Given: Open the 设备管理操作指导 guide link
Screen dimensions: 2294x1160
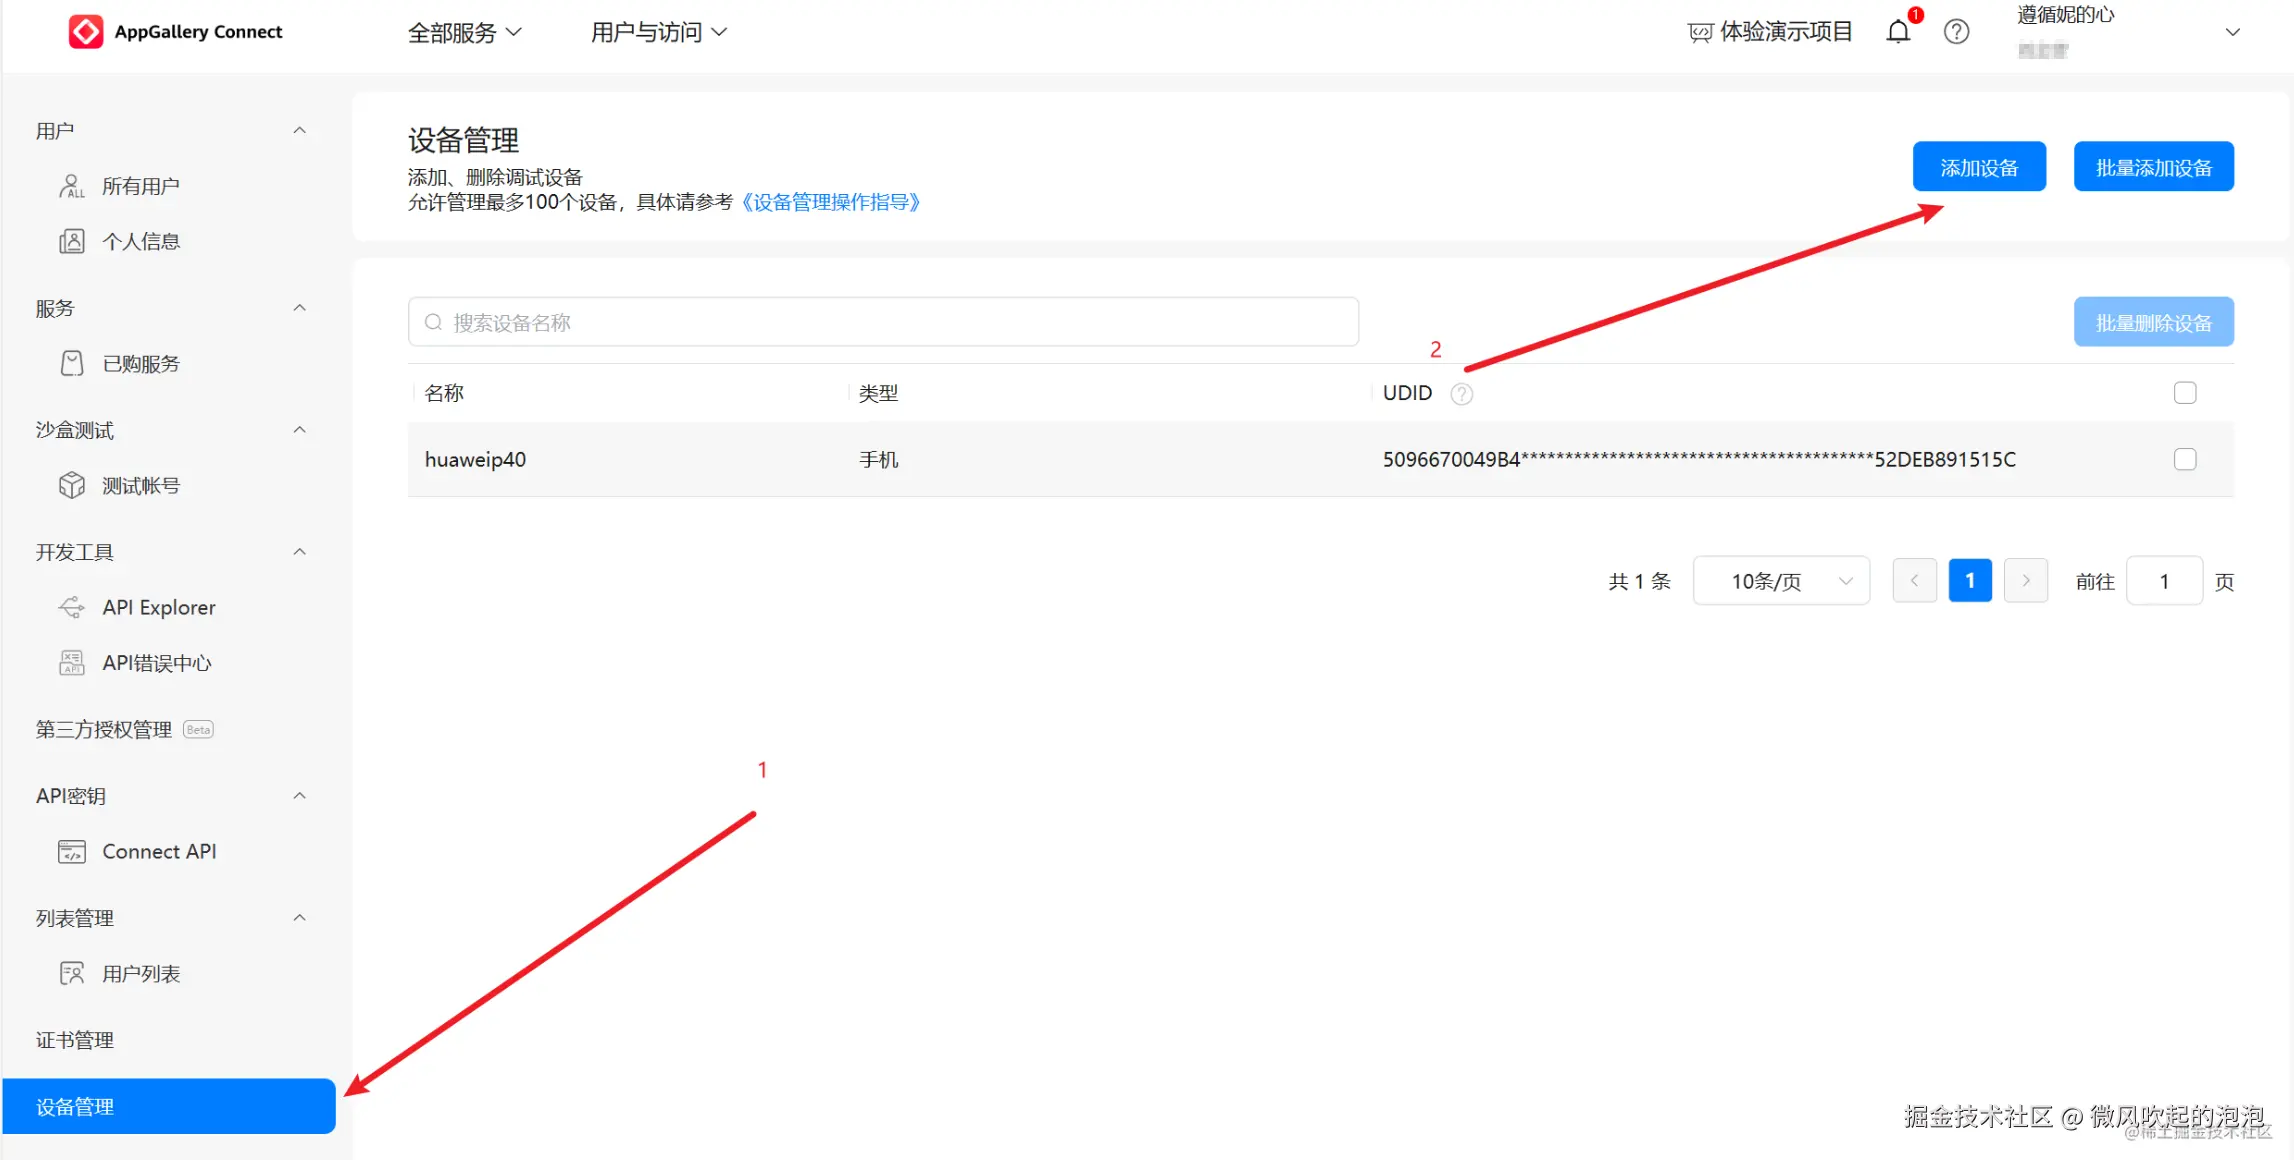Looking at the screenshot, I should click(830, 203).
